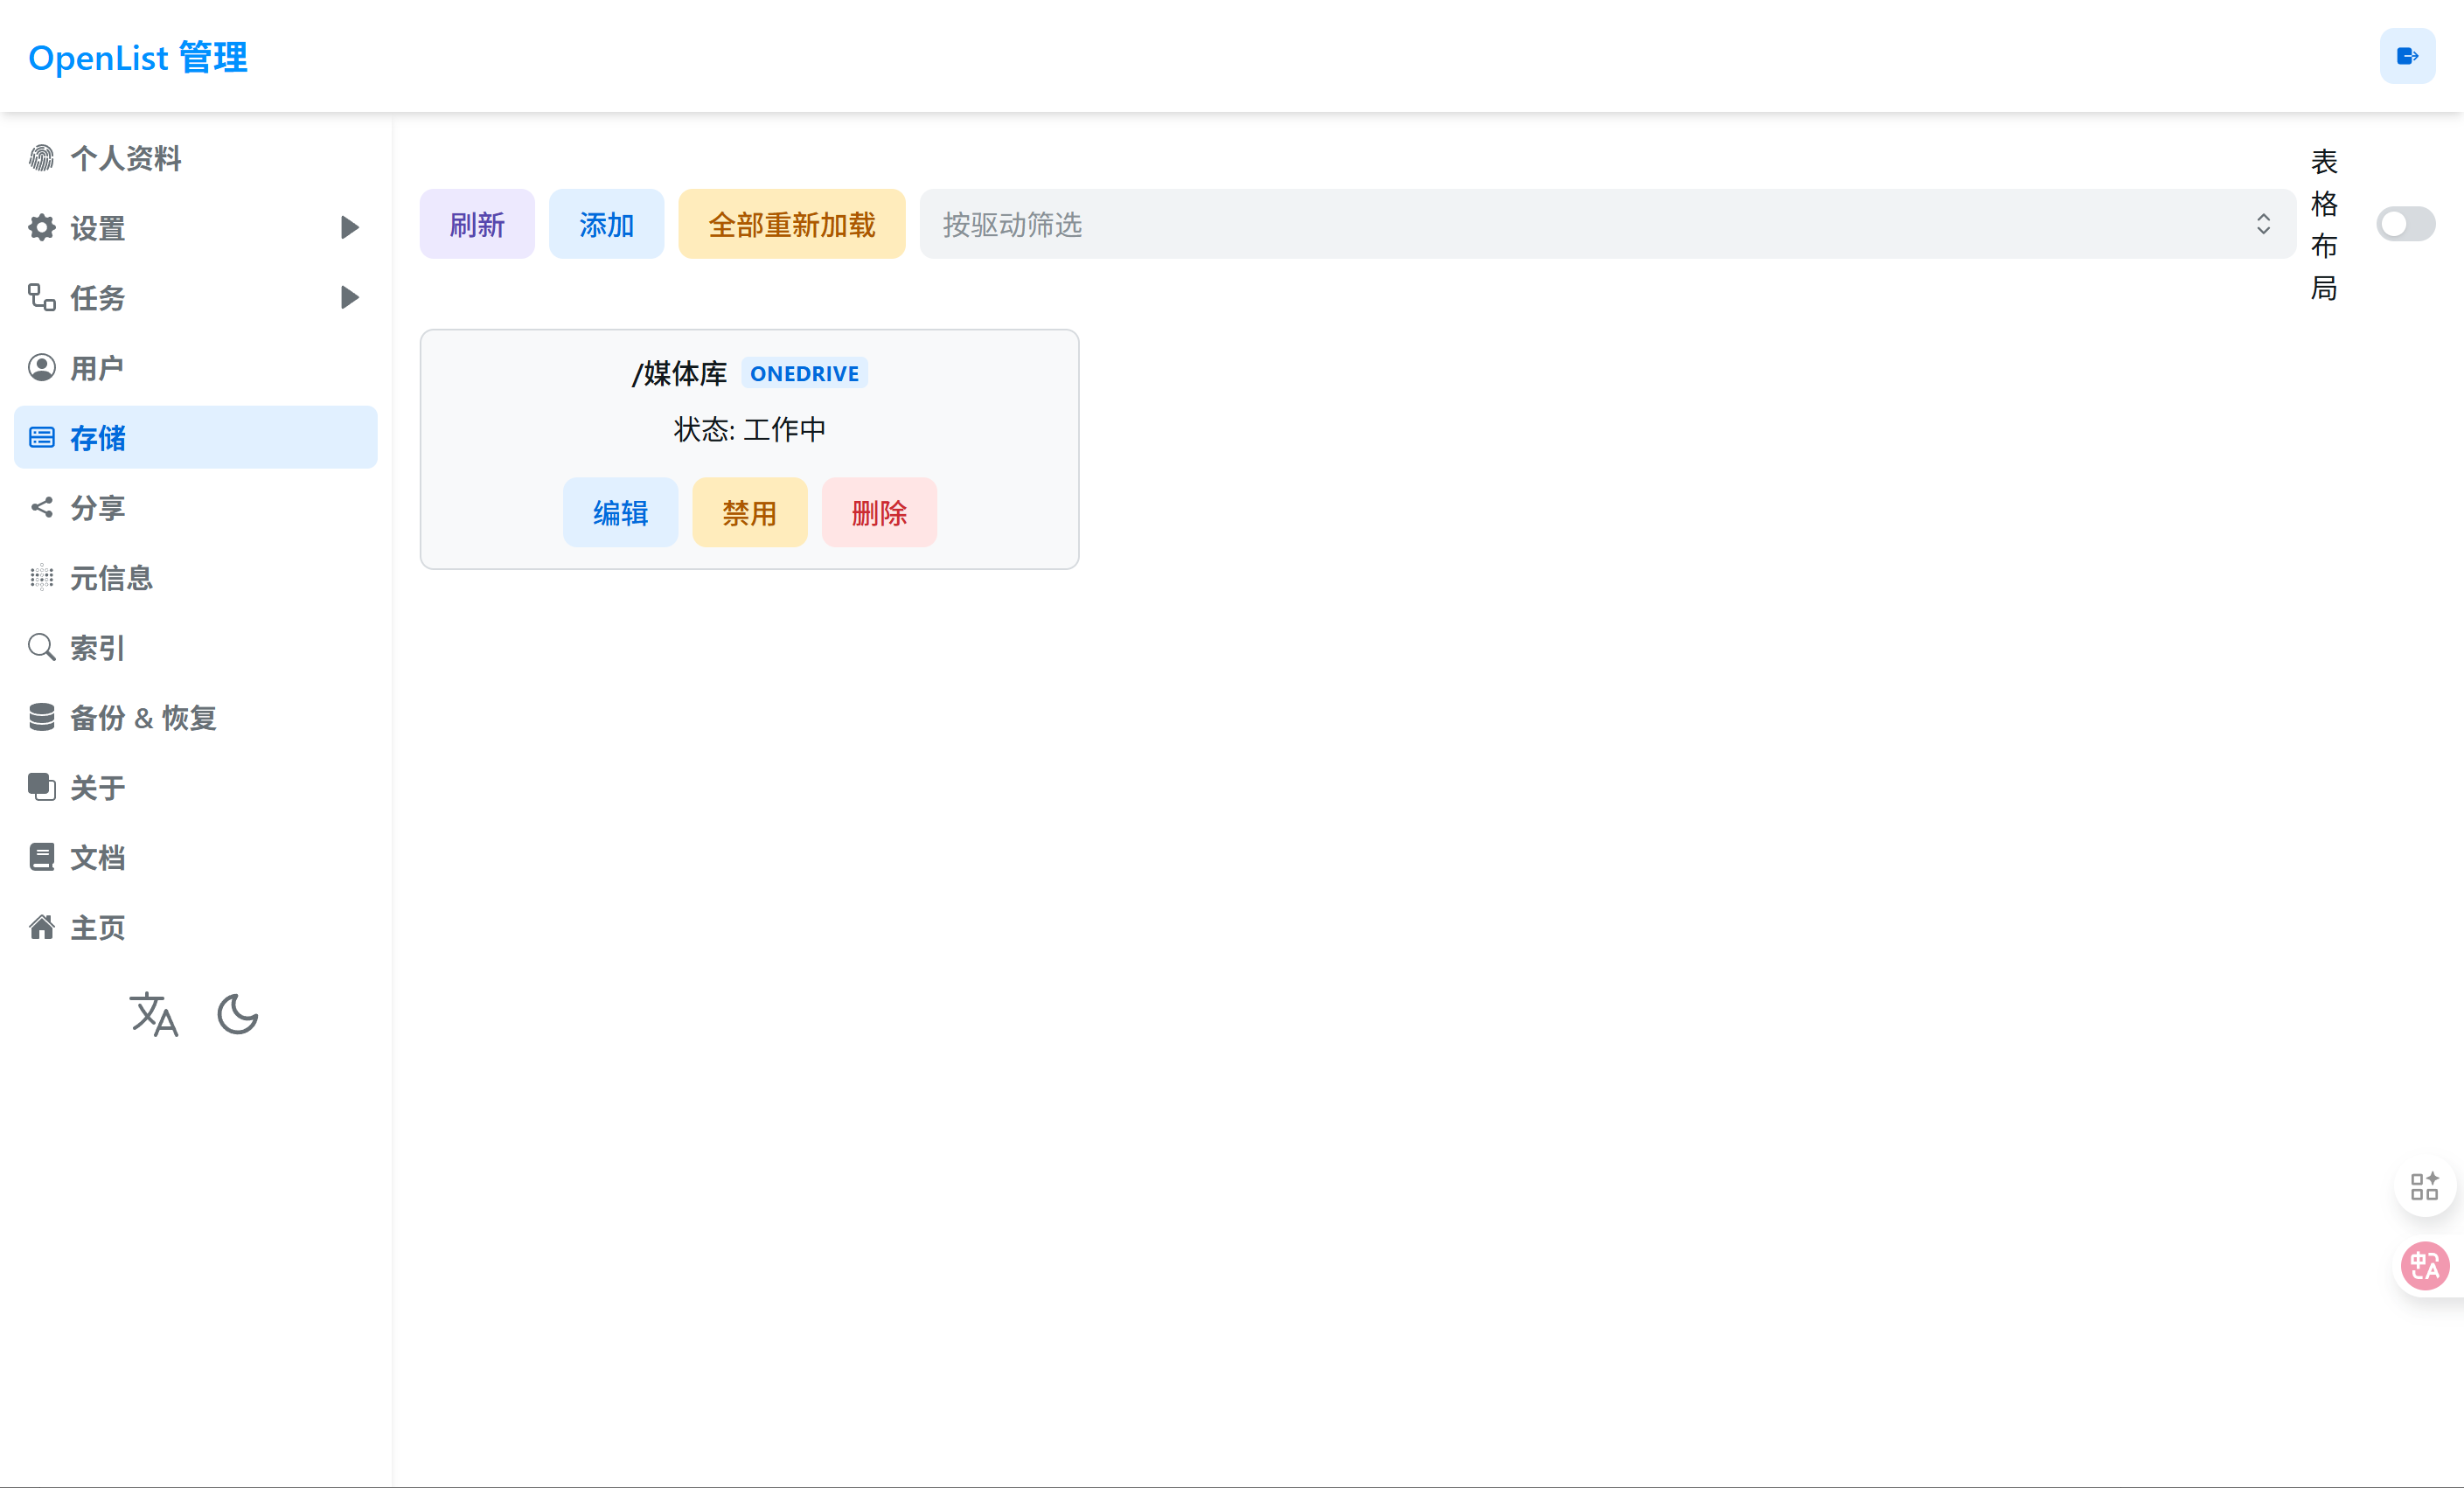Click the pink translate floating icon

pyautogui.click(x=2425, y=1266)
